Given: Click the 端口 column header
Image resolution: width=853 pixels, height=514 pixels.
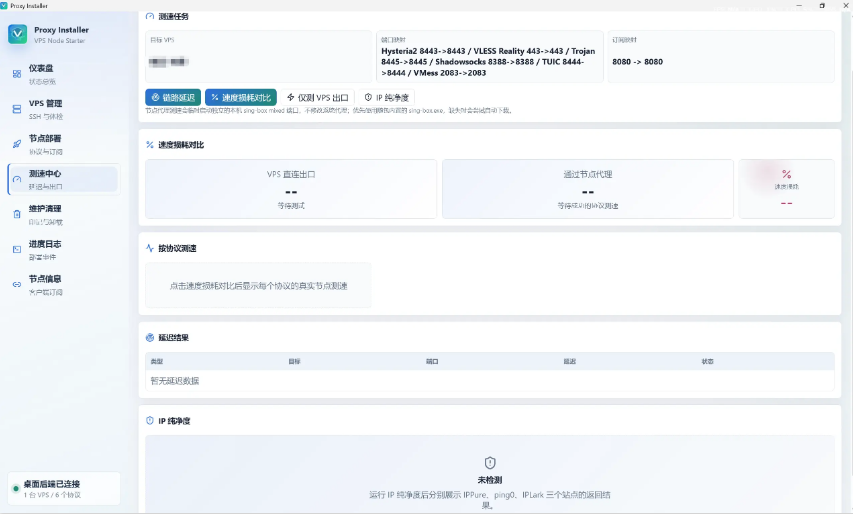Looking at the screenshot, I should tap(432, 361).
